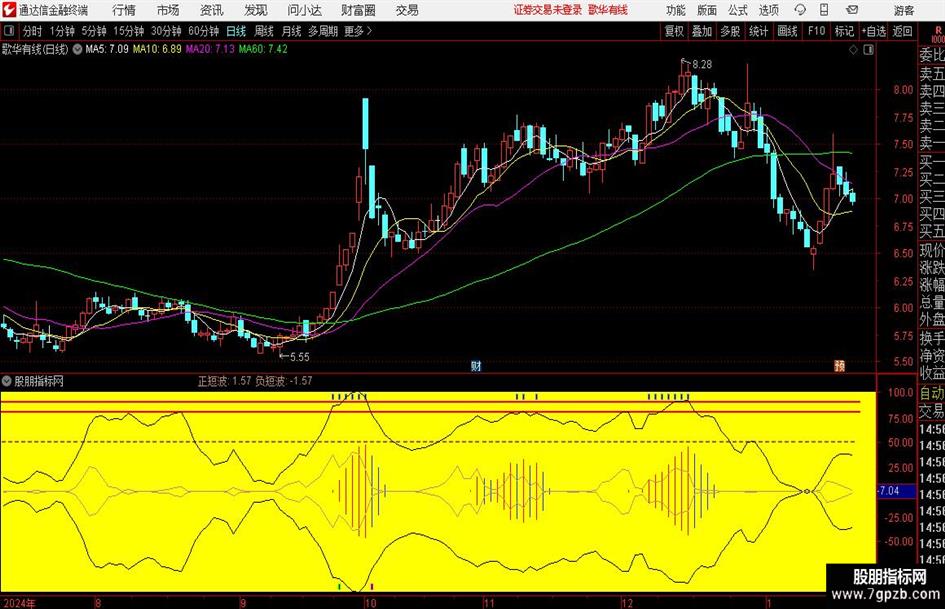
Task: Toggle the right info panel icon
Action: (868, 50)
